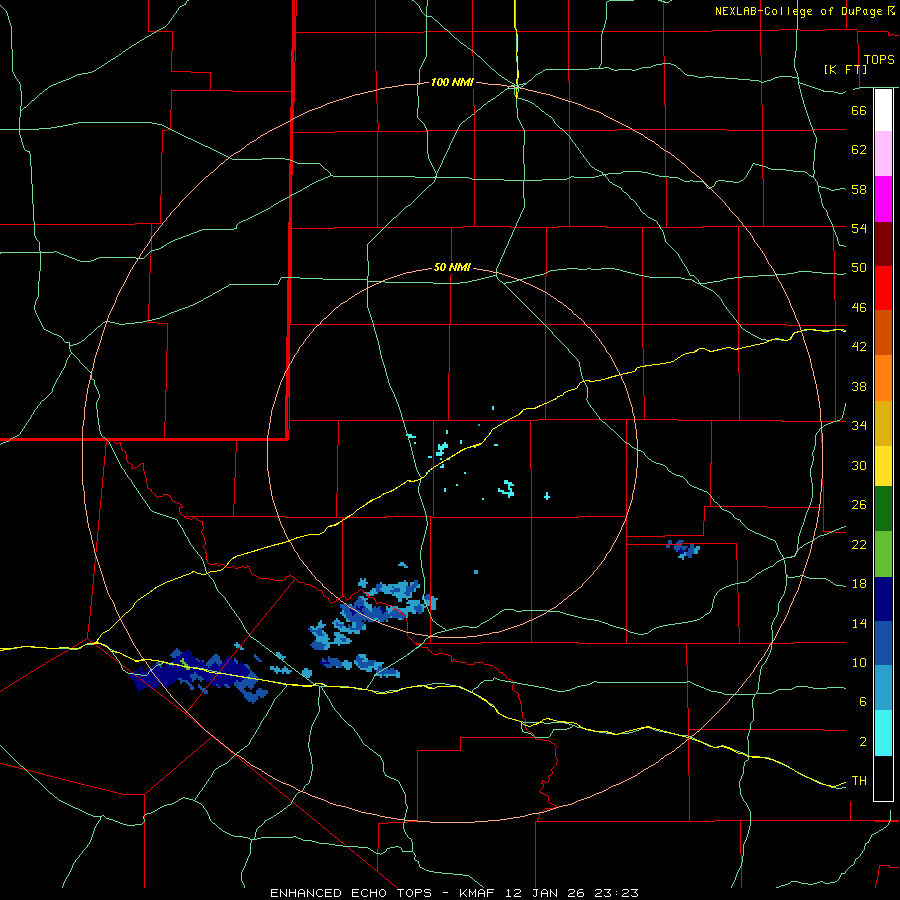Image resolution: width=900 pixels, height=900 pixels.
Task: Click the 66 legend value
Action: (x=859, y=110)
